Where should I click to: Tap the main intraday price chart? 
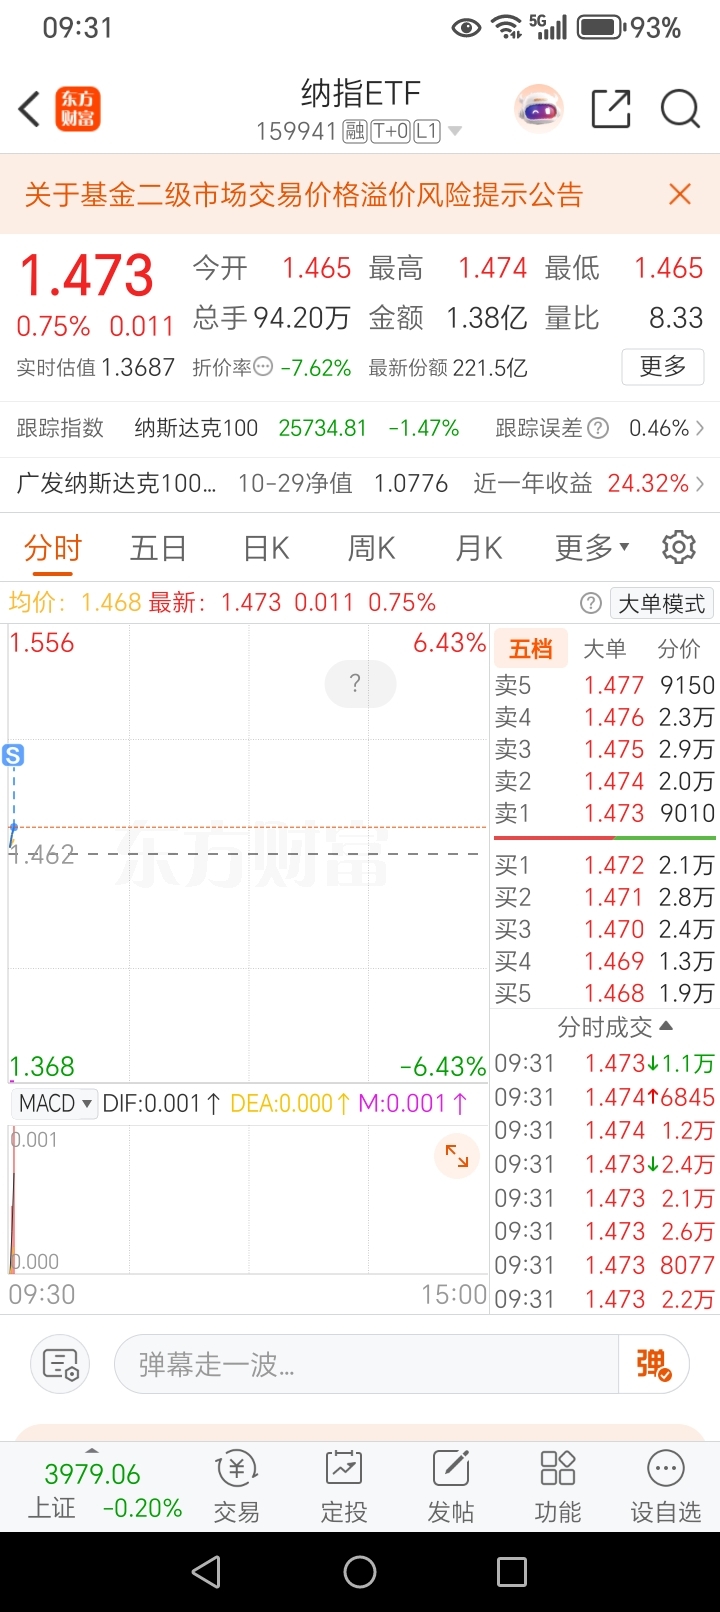point(248,853)
